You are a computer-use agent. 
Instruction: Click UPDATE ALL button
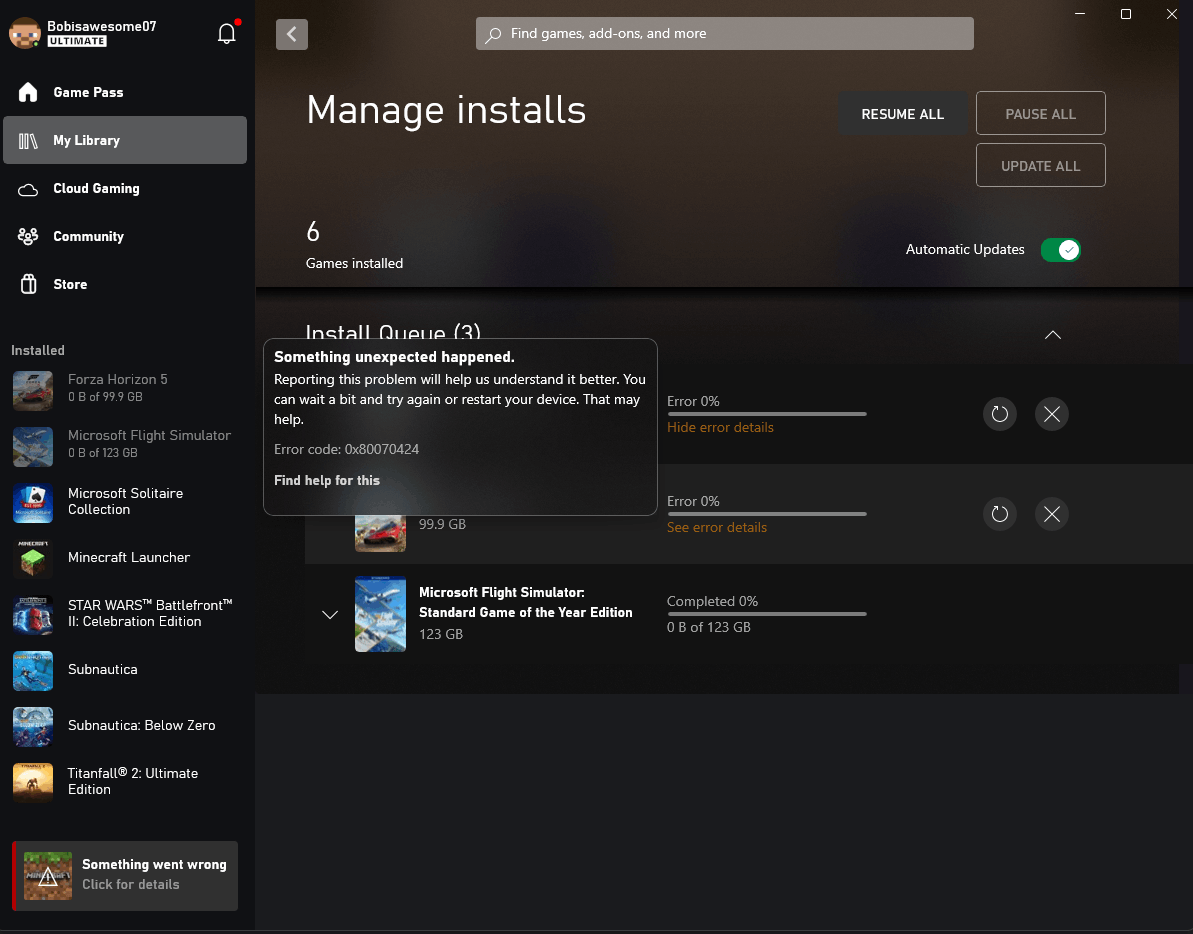pyautogui.click(x=1041, y=166)
